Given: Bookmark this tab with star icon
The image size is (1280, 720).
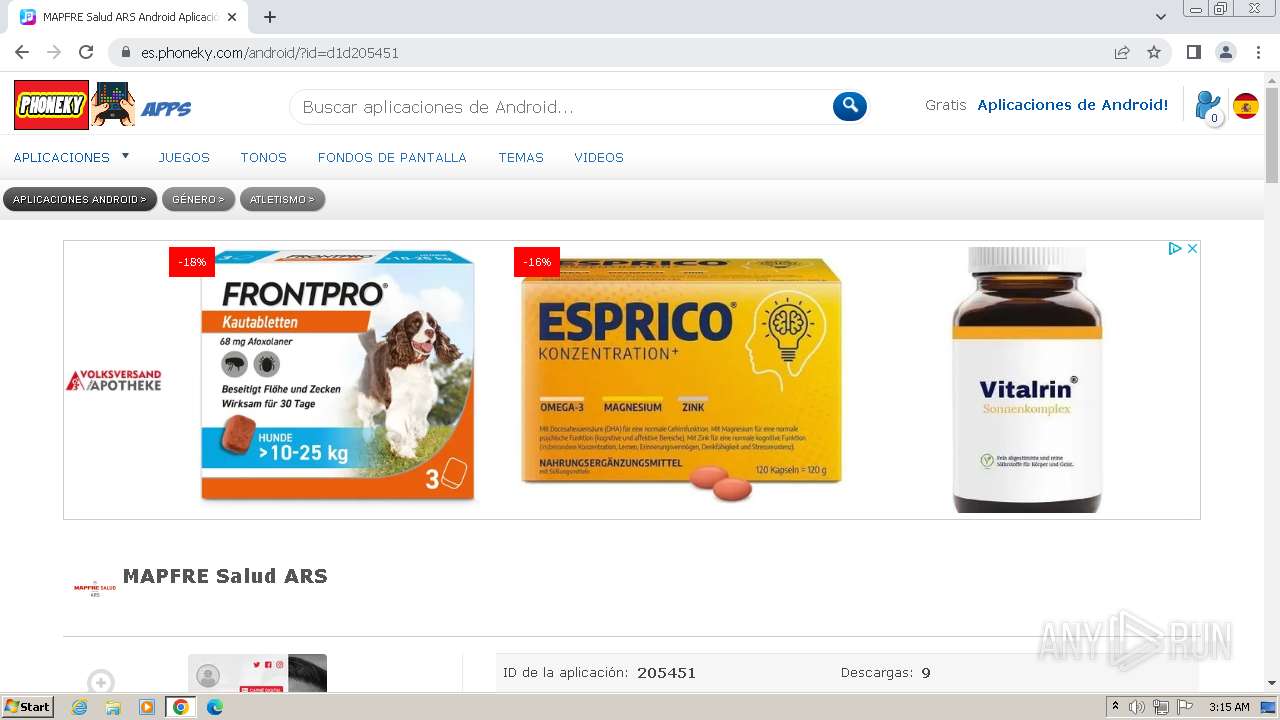Looking at the screenshot, I should 1154,52.
